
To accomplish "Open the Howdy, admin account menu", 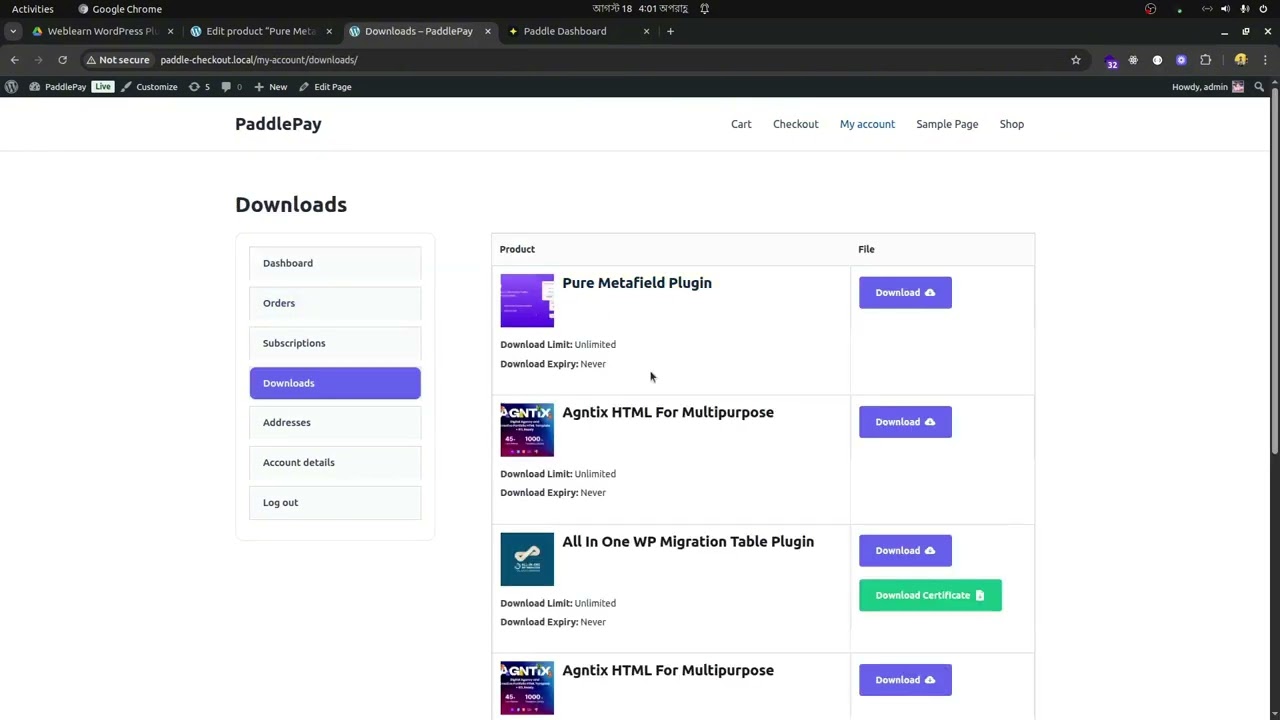I will [x=1208, y=87].
